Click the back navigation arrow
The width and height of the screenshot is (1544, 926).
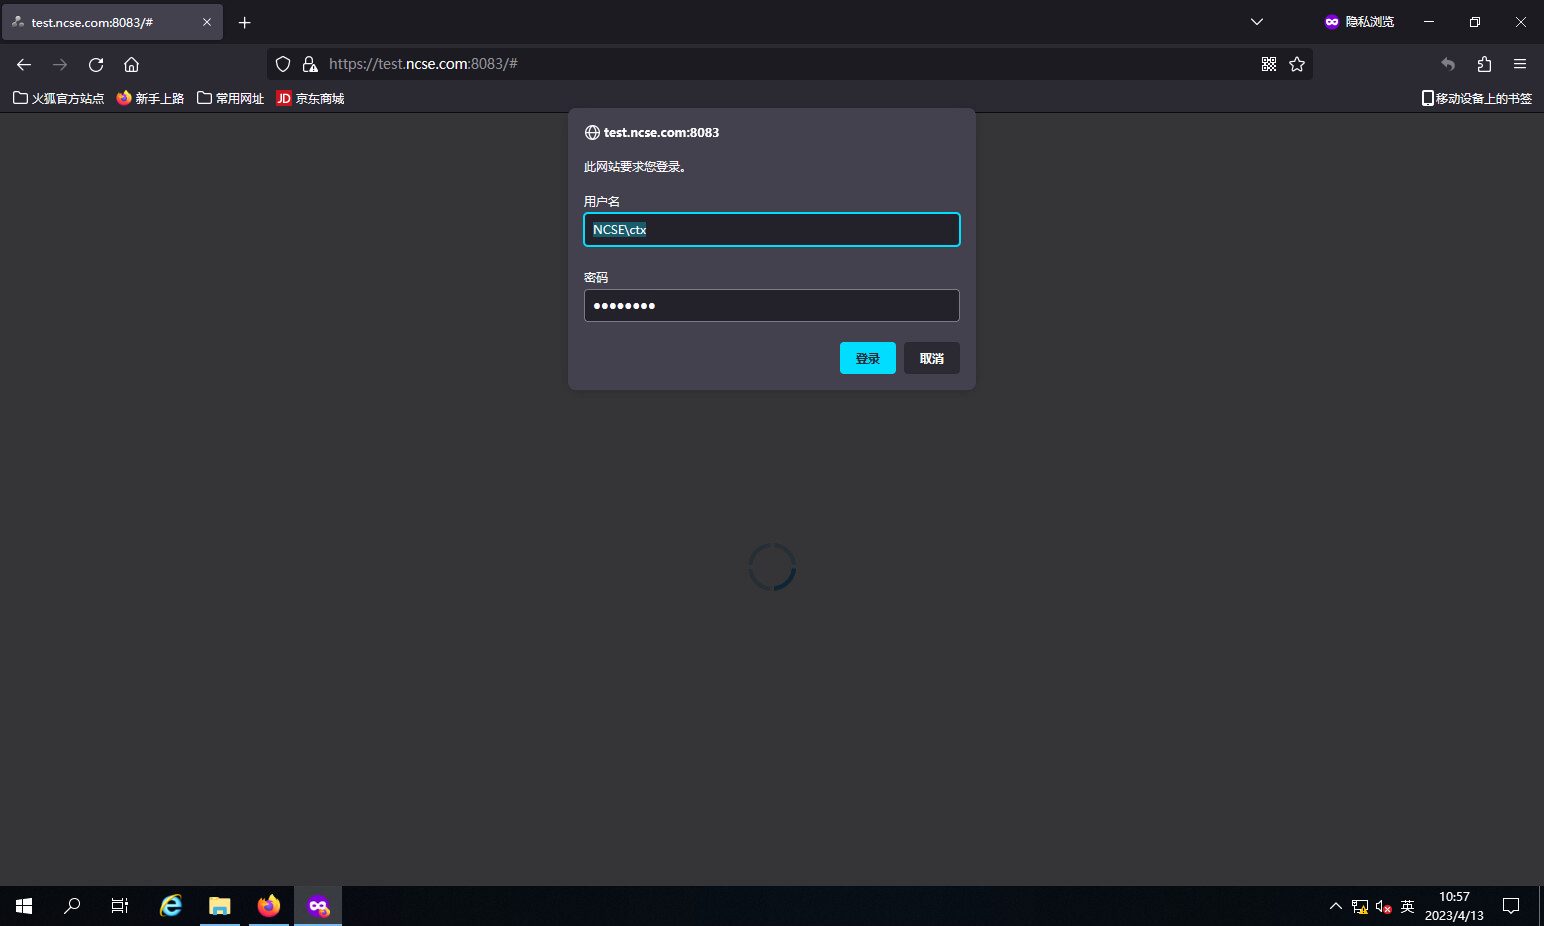pyautogui.click(x=24, y=64)
